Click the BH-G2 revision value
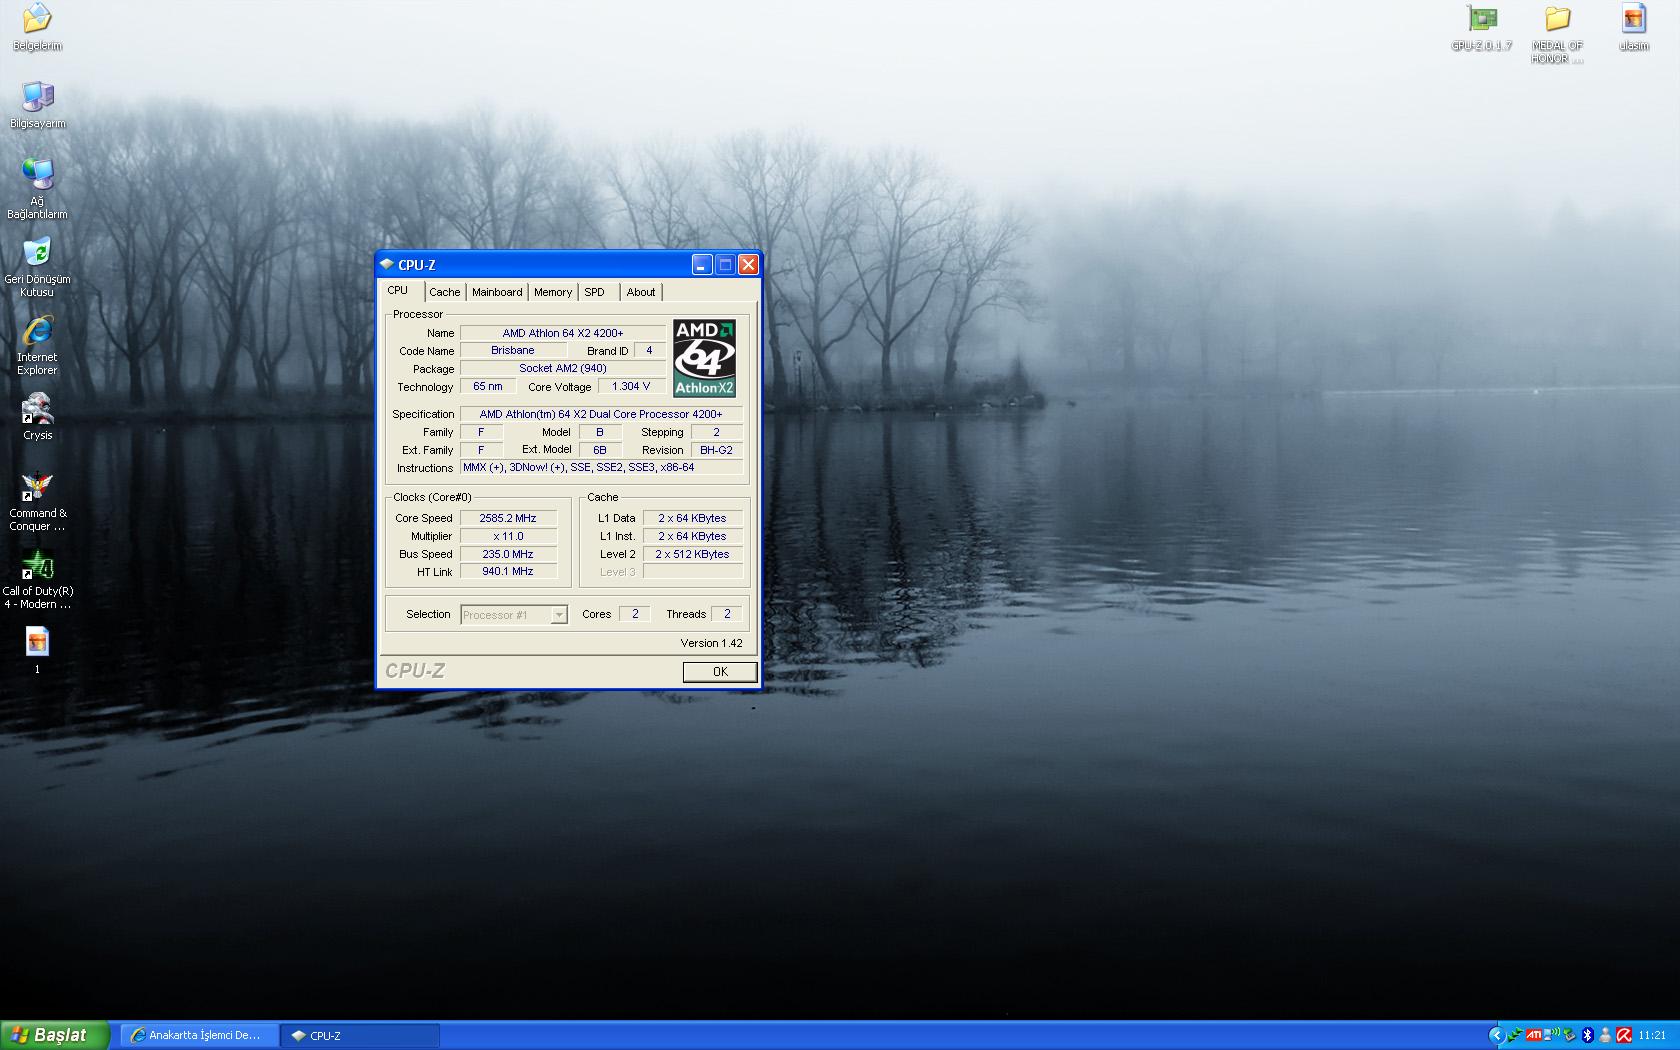 click(716, 450)
